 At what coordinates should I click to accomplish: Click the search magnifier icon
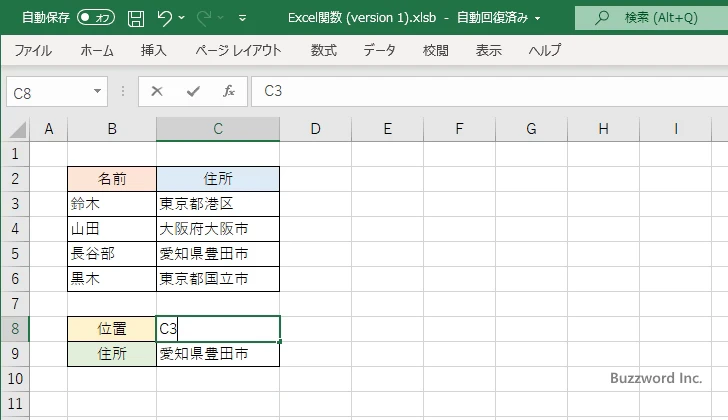click(x=602, y=18)
